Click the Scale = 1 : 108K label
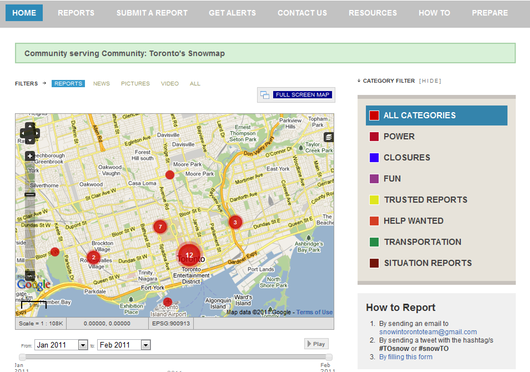This screenshot has width=530, height=372. click(x=41, y=323)
